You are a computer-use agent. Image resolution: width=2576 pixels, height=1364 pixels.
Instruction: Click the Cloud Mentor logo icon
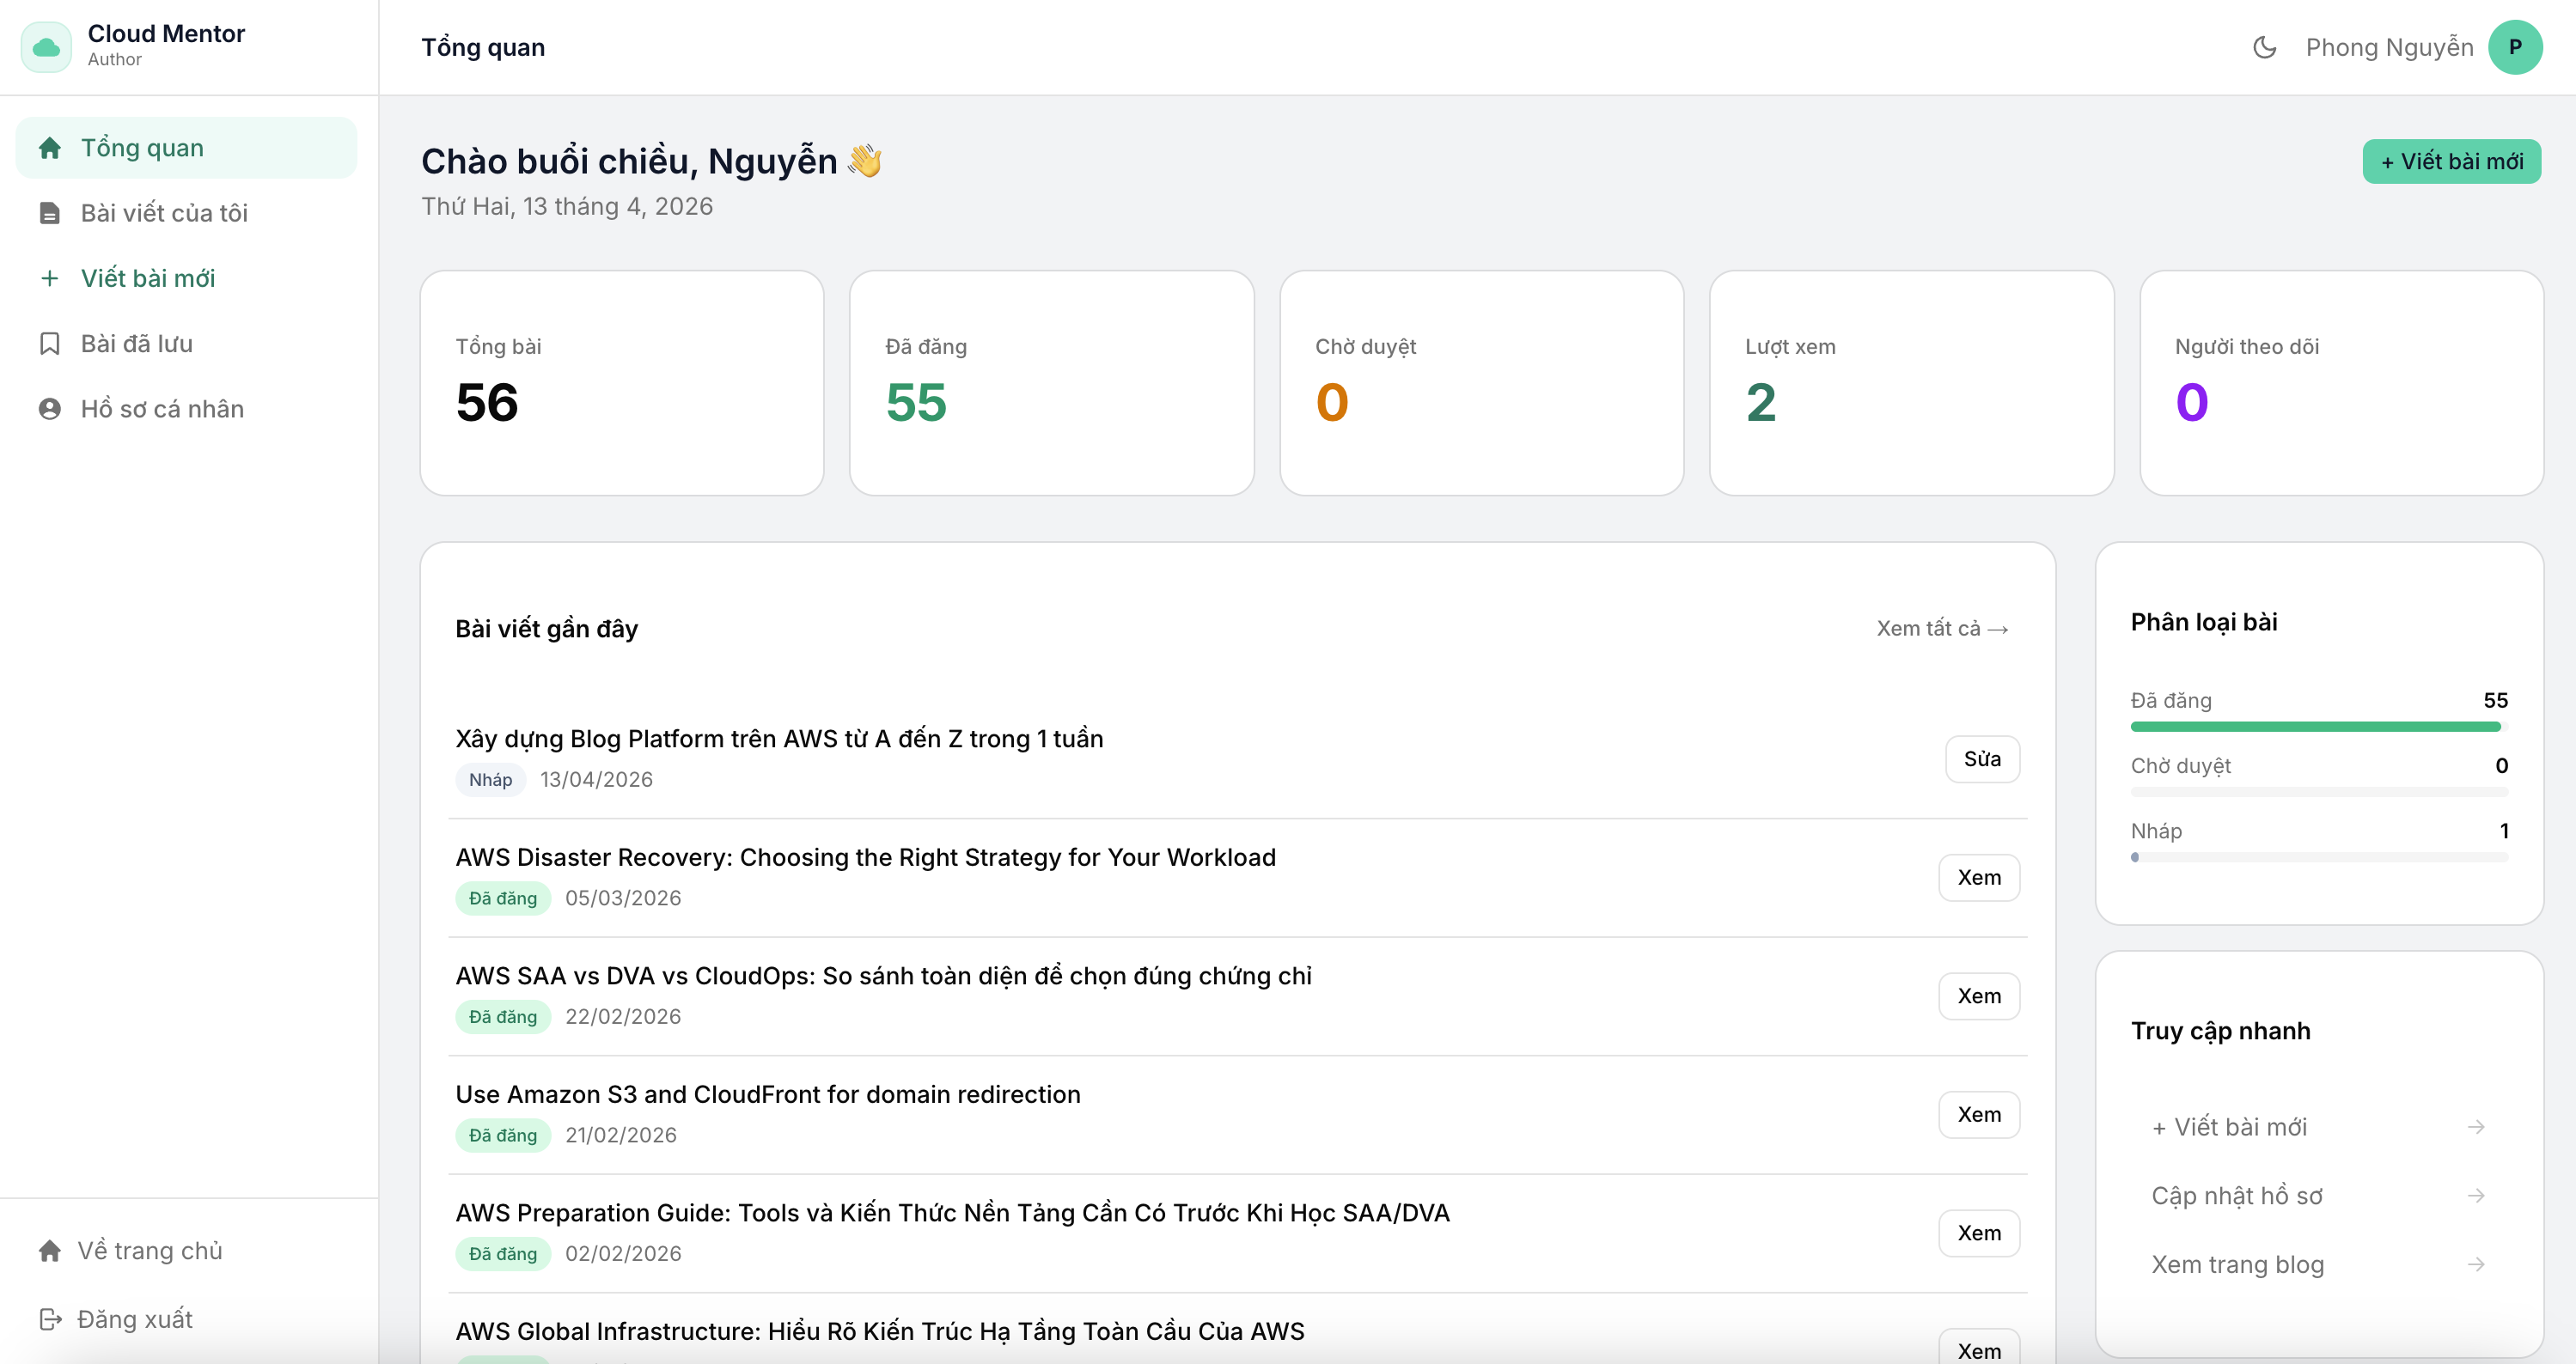pos(46,47)
